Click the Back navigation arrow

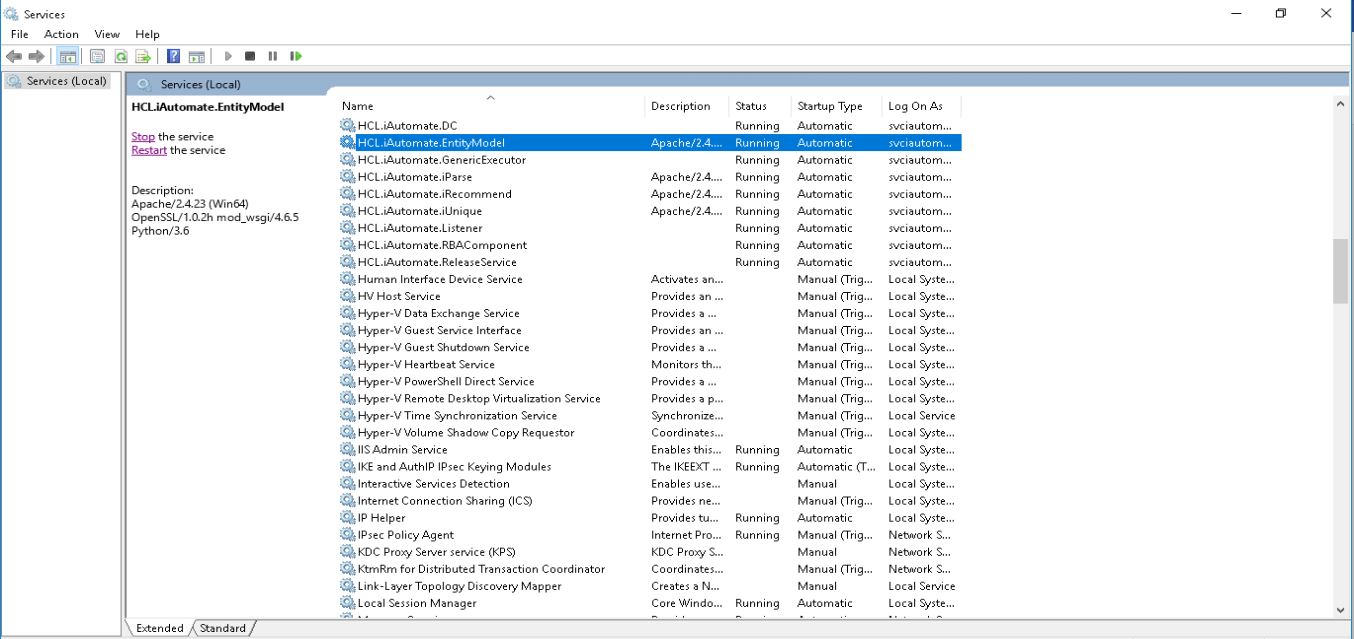13,56
